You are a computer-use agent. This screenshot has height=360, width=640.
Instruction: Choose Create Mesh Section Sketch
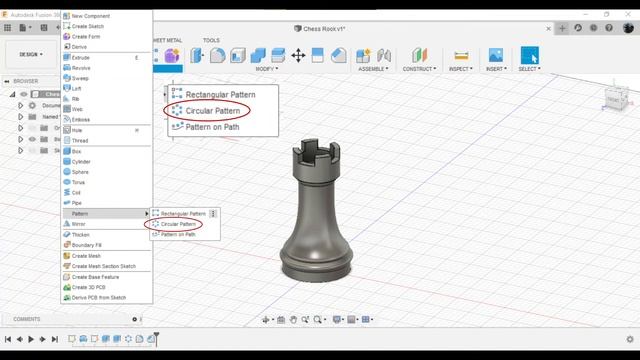(x=106, y=266)
